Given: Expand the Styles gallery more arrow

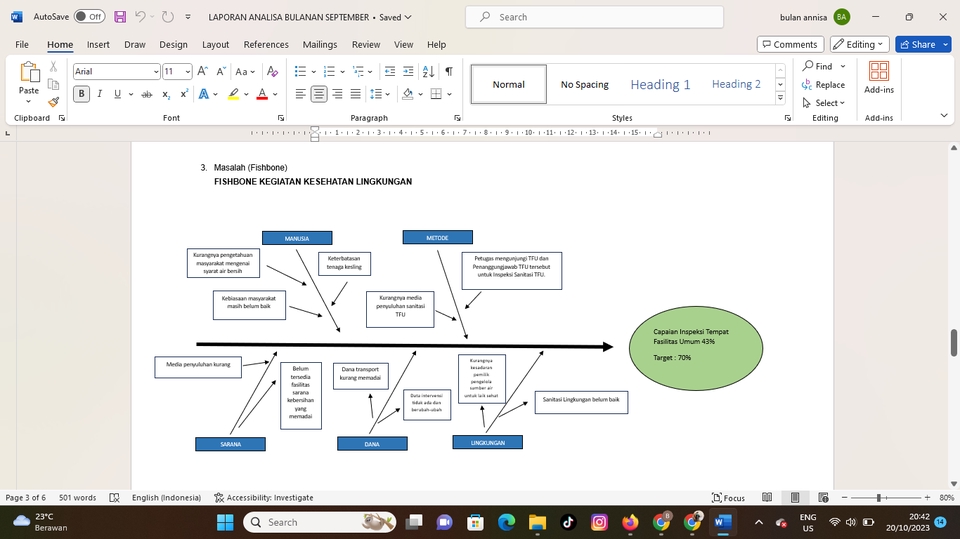Looking at the screenshot, I should (780, 98).
